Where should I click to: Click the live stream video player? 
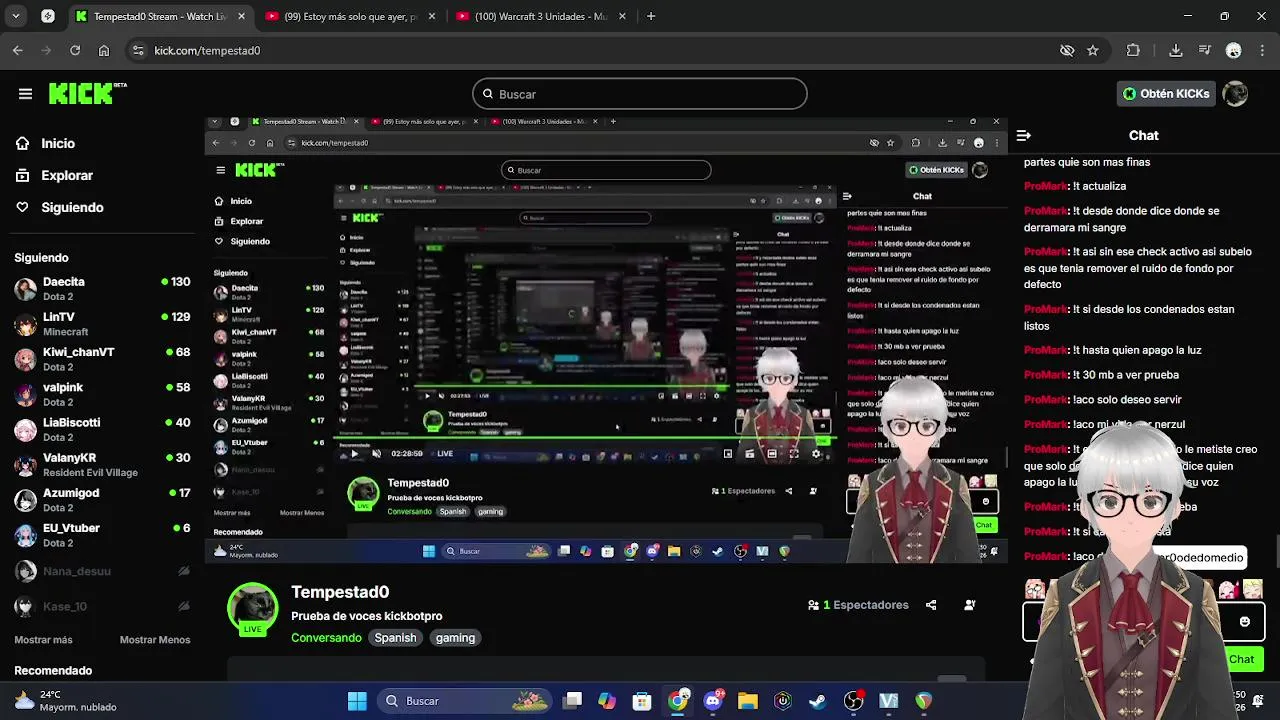(x=605, y=340)
